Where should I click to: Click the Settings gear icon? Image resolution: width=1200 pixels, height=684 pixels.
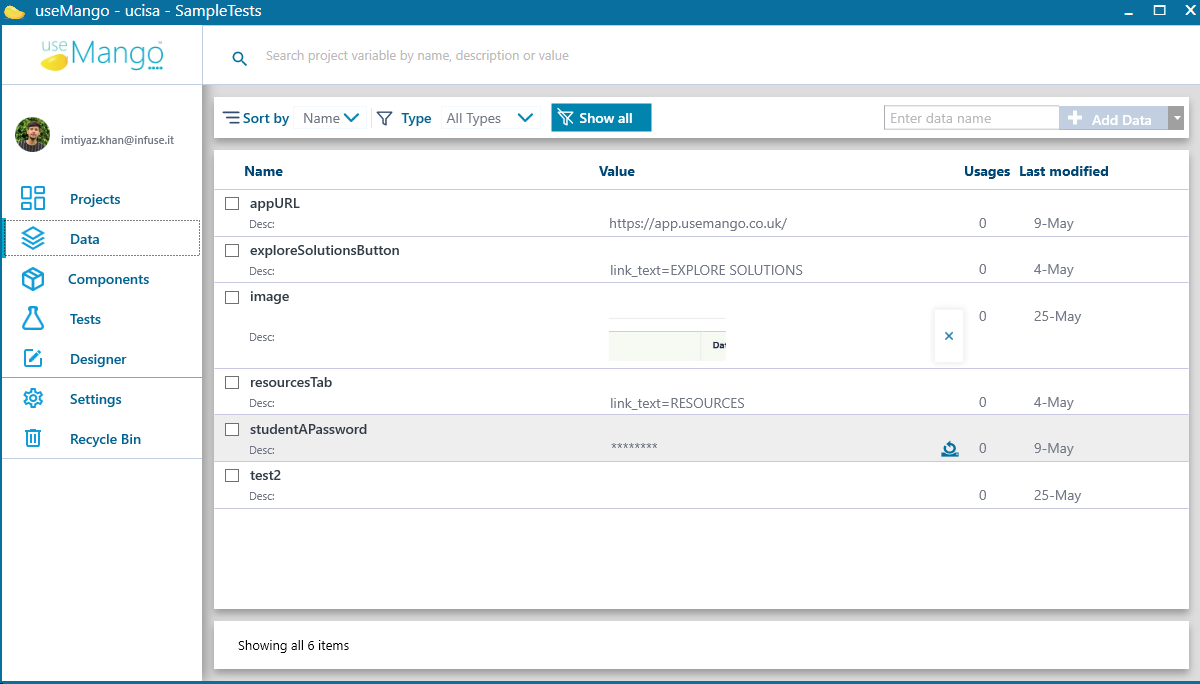(x=33, y=399)
